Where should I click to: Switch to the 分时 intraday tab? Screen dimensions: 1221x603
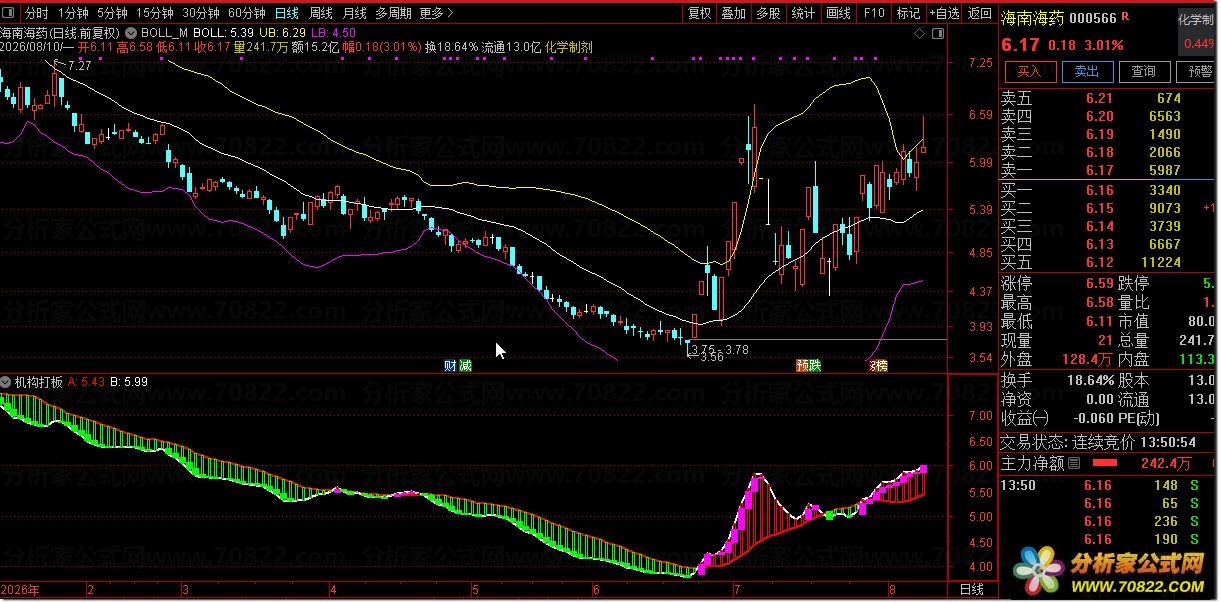click(36, 13)
